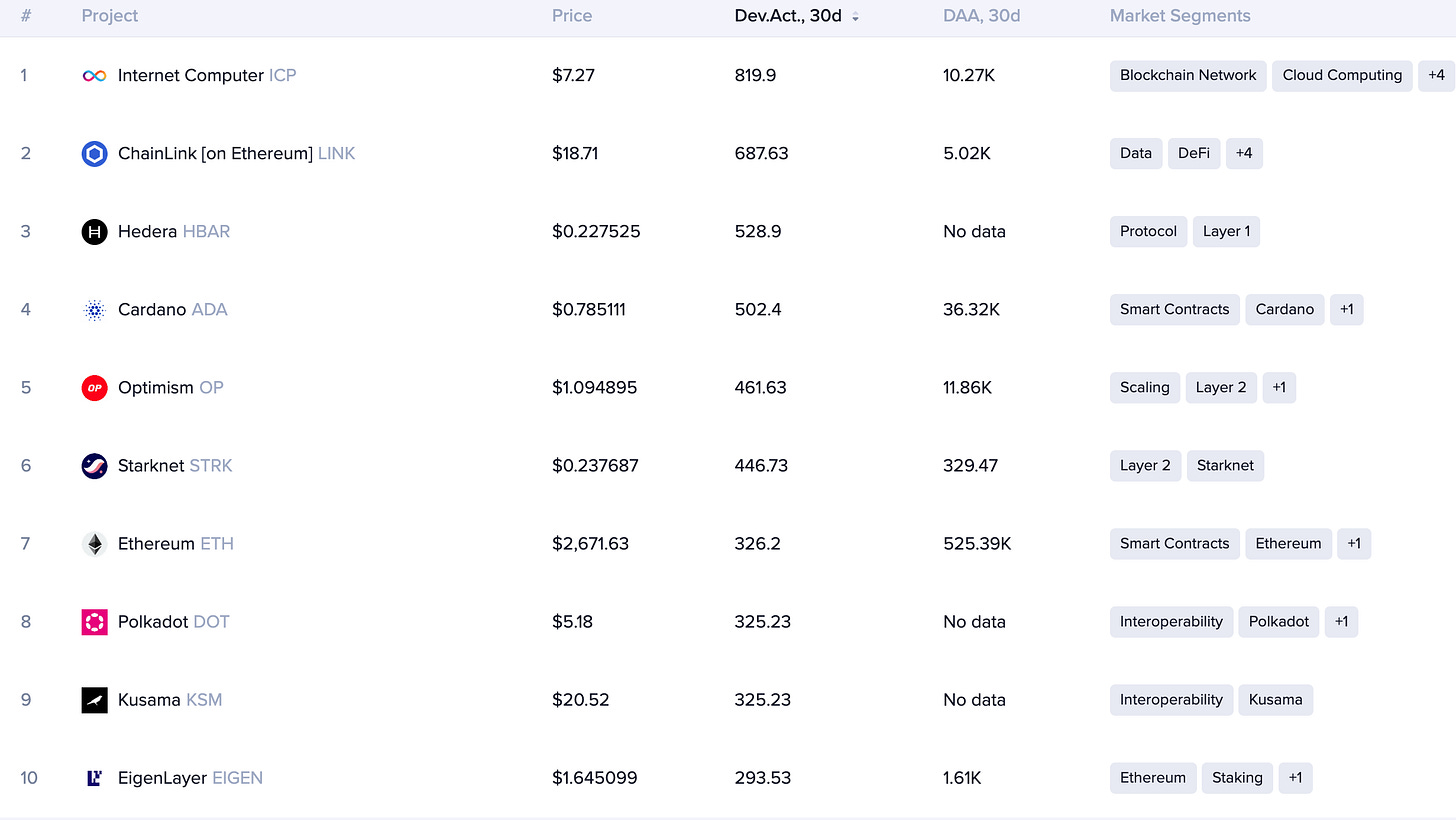Screen dimensions: 1456x820
Task: Select Layer 2 tag in Optimism row
Action: tap(1221, 388)
